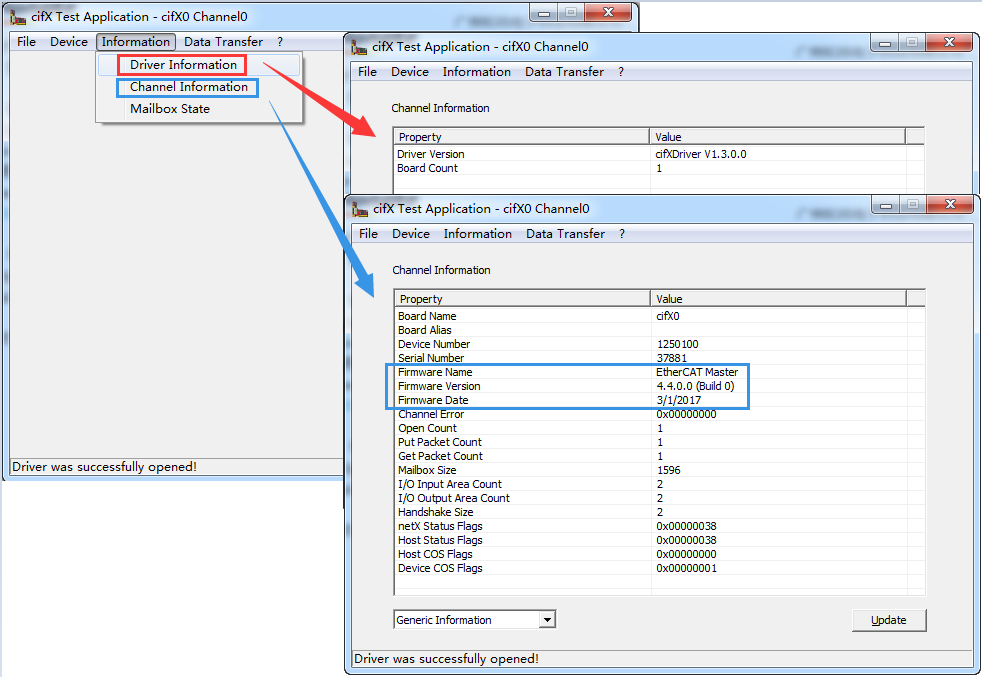The height and width of the screenshot is (677, 982).
Task: Open Device menu in front window
Action: 411,234
